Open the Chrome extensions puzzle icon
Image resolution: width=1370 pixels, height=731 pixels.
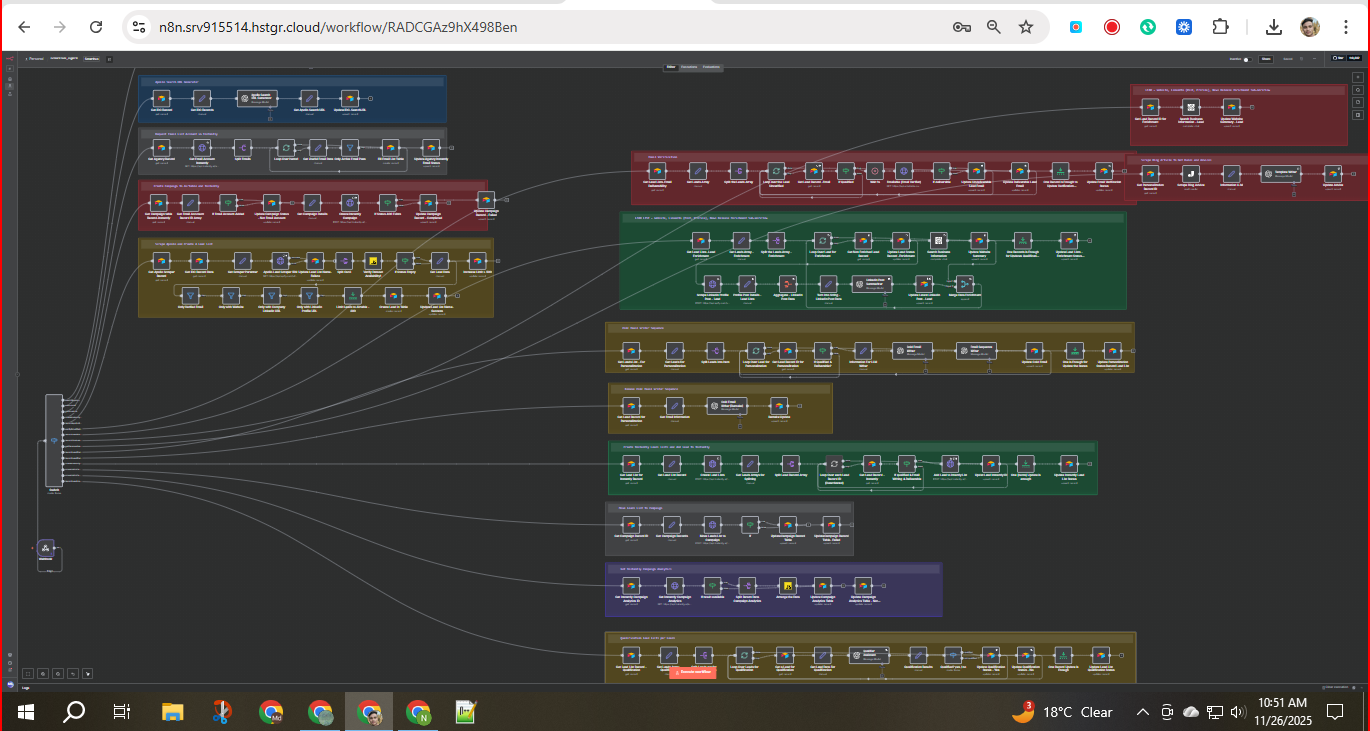click(x=1220, y=27)
